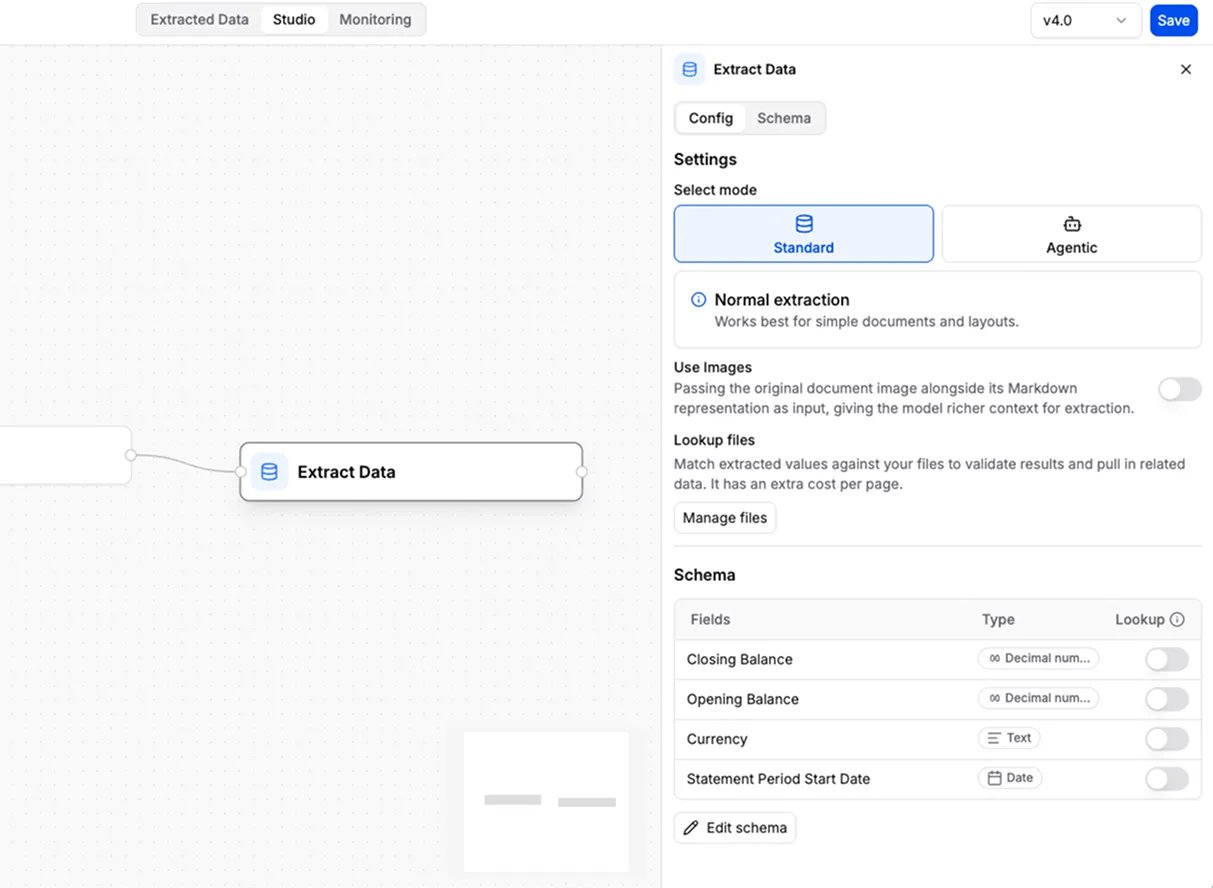Screen dimensions: 1213x888
Task: Enable Lookup for Currency field
Action: [1167, 739]
